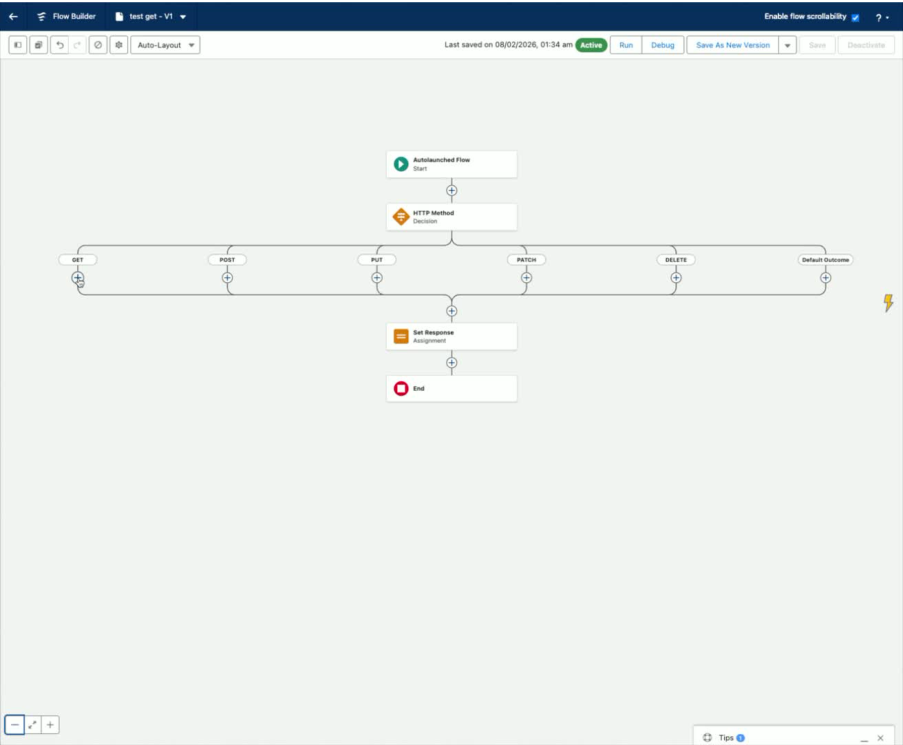Open the help question mark menu

(882, 18)
